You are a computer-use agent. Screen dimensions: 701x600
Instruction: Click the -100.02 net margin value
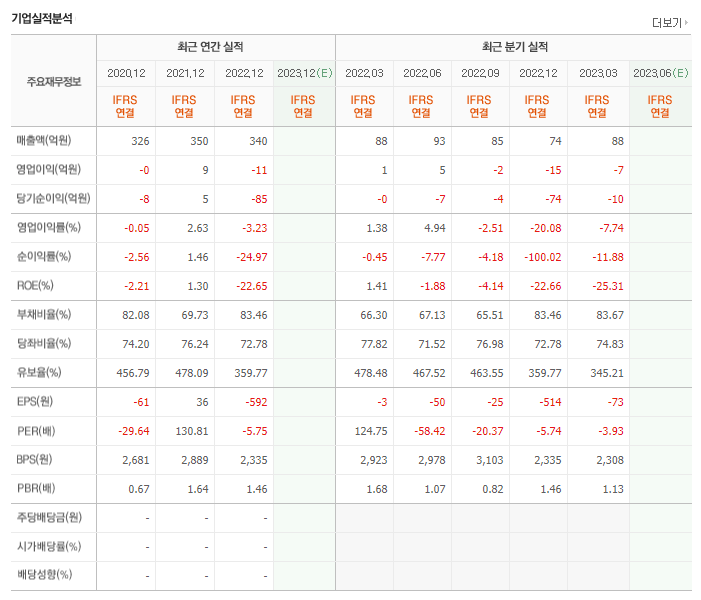pos(543,257)
